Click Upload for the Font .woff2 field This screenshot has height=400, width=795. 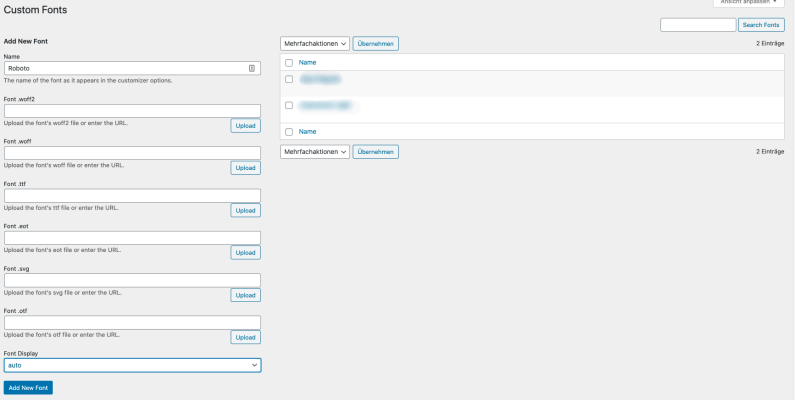click(x=246, y=126)
